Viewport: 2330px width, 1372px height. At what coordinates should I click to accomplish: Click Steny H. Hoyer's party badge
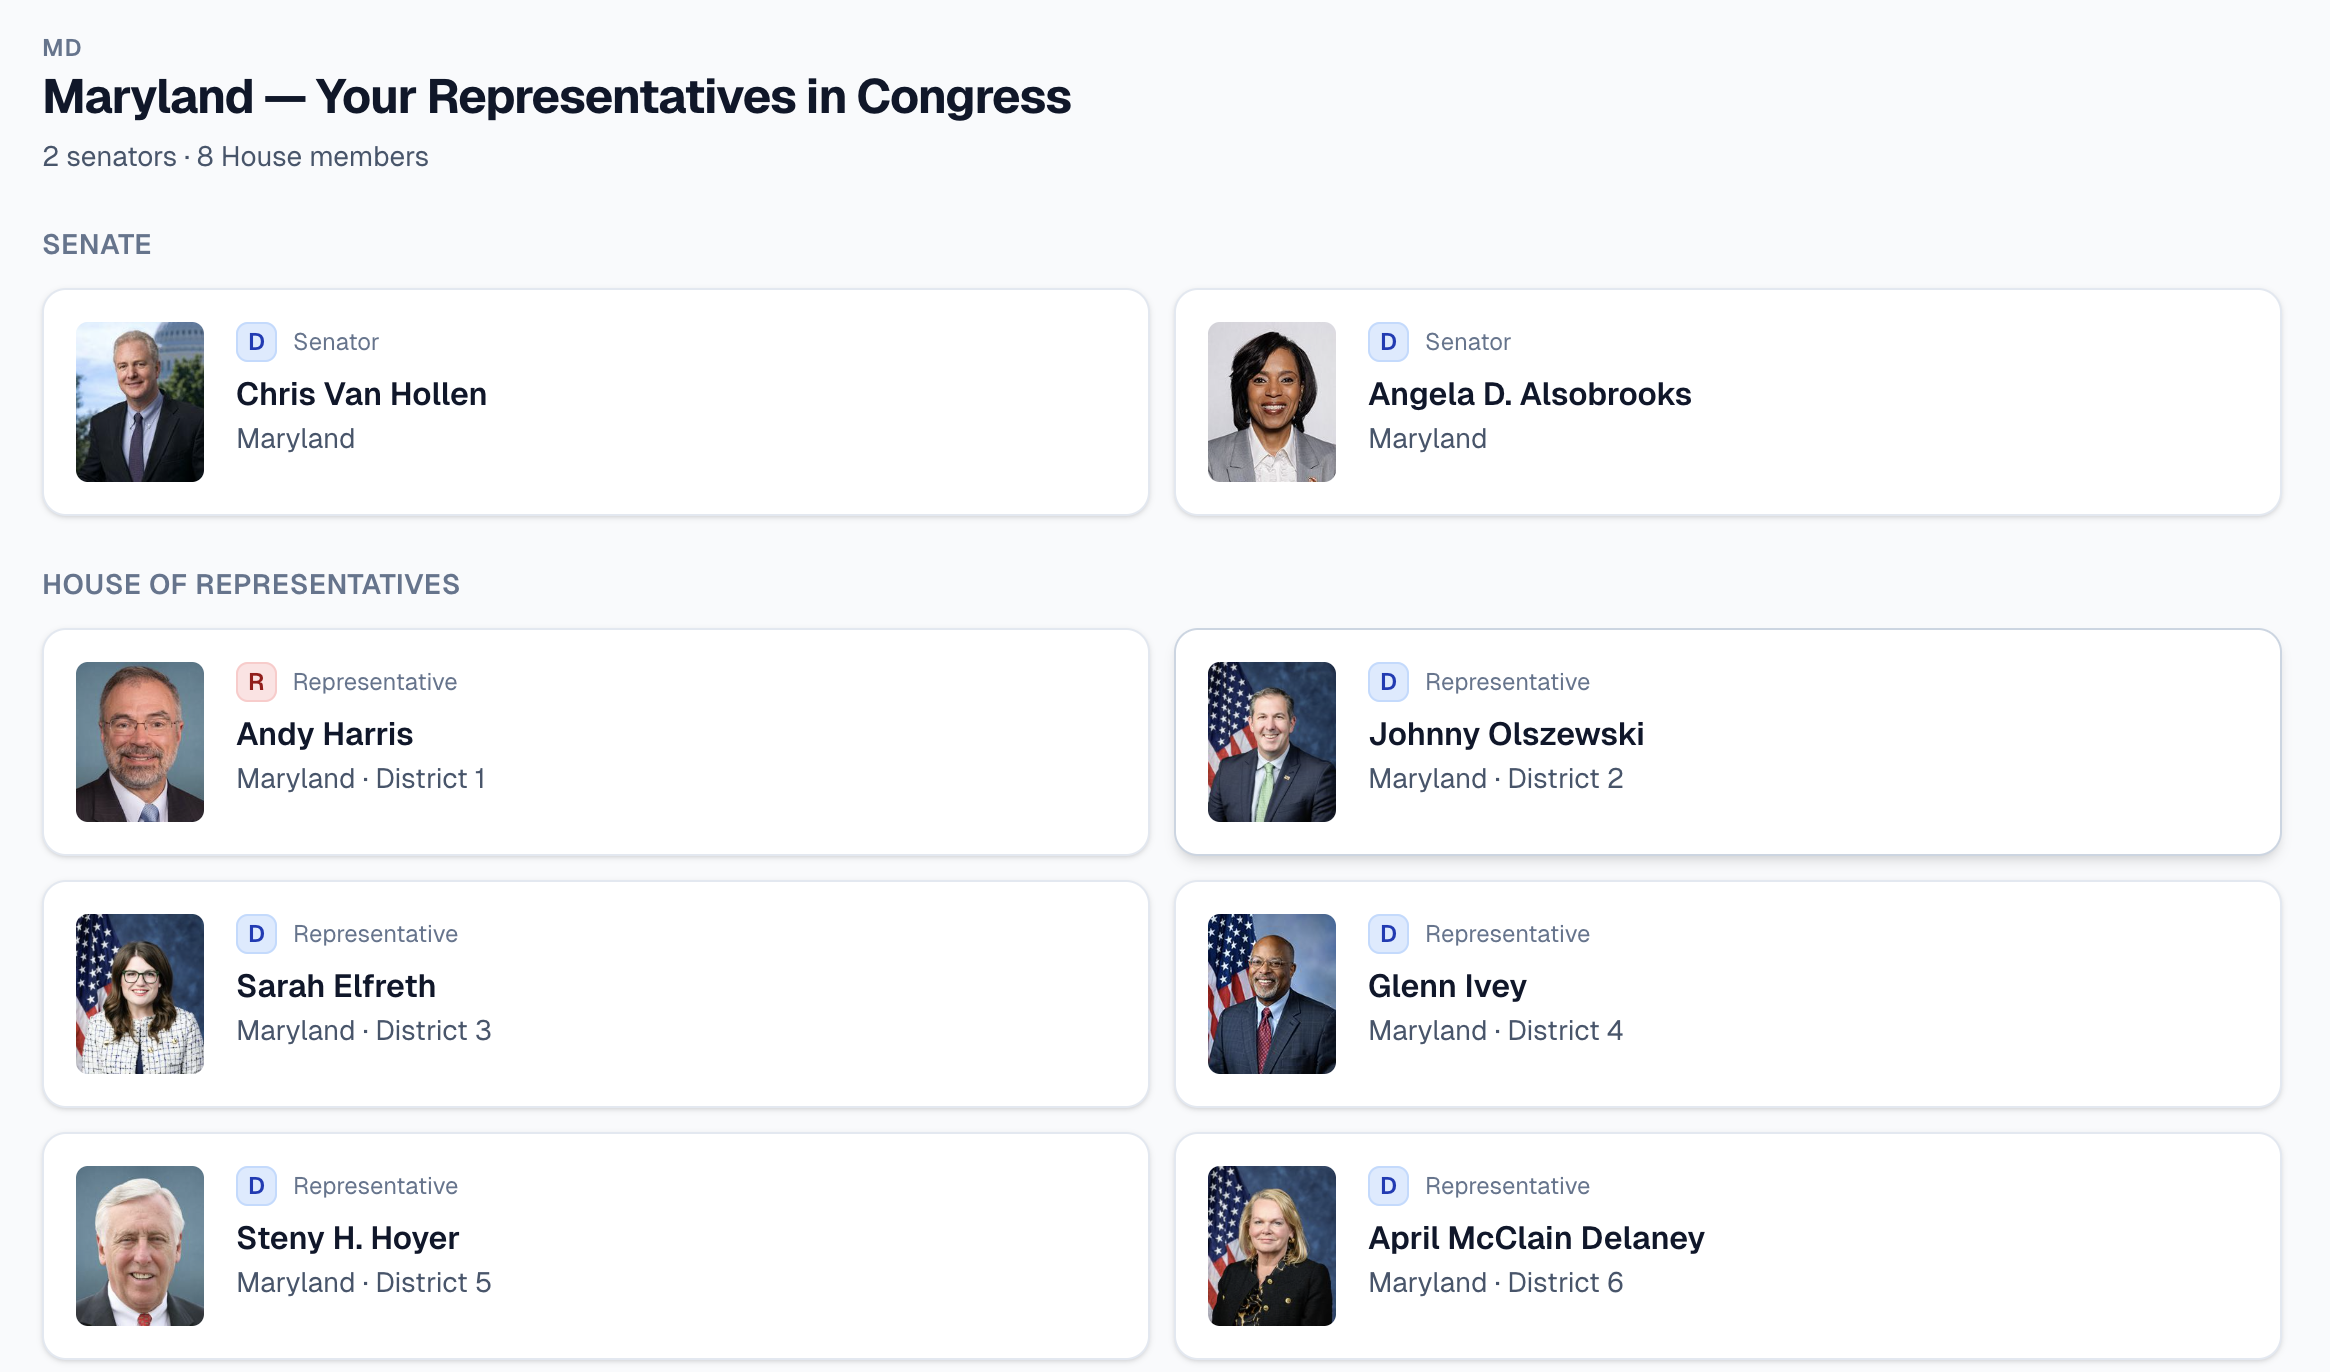click(256, 1186)
